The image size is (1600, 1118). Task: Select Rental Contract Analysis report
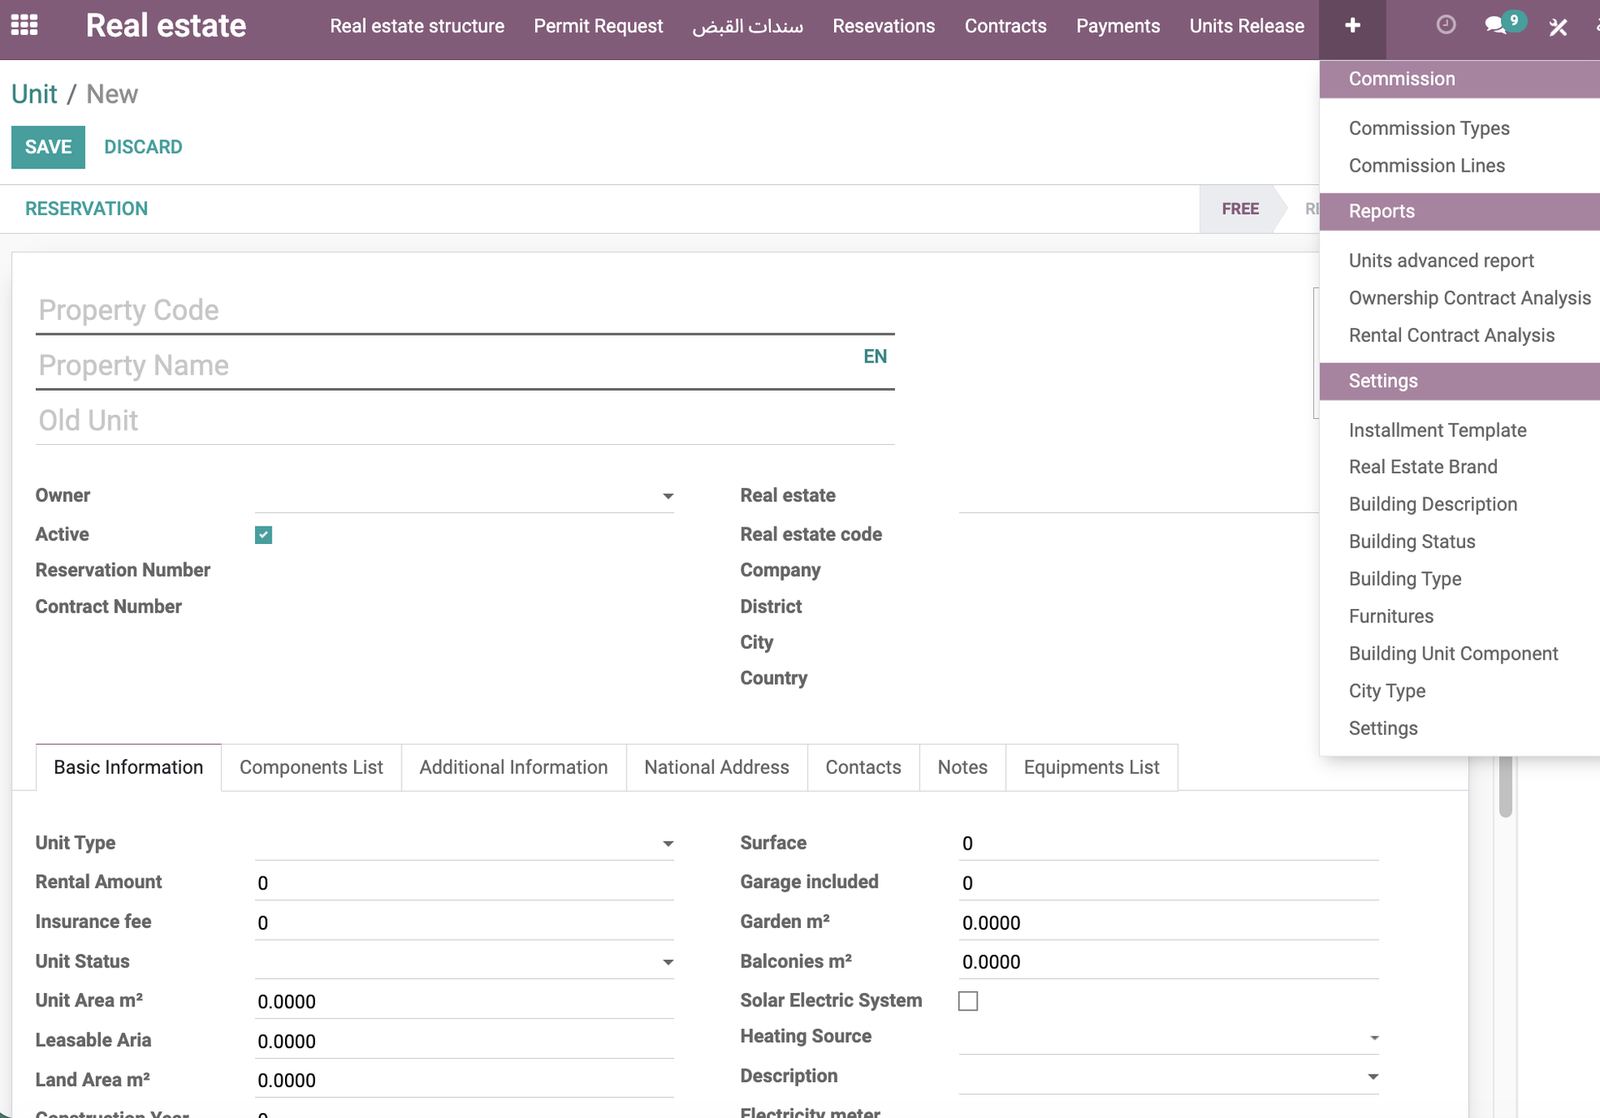point(1451,336)
